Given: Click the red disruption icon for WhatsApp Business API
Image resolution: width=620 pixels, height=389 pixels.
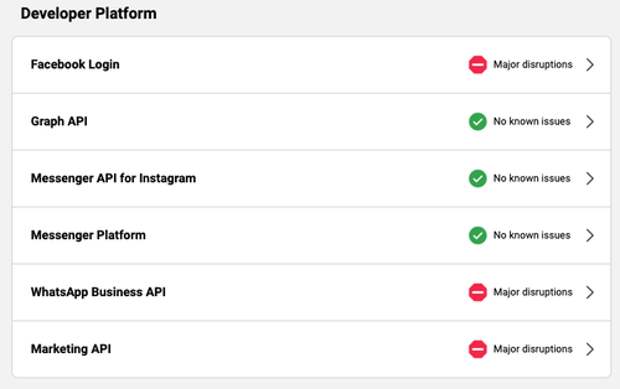Looking at the screenshot, I should pos(478,292).
